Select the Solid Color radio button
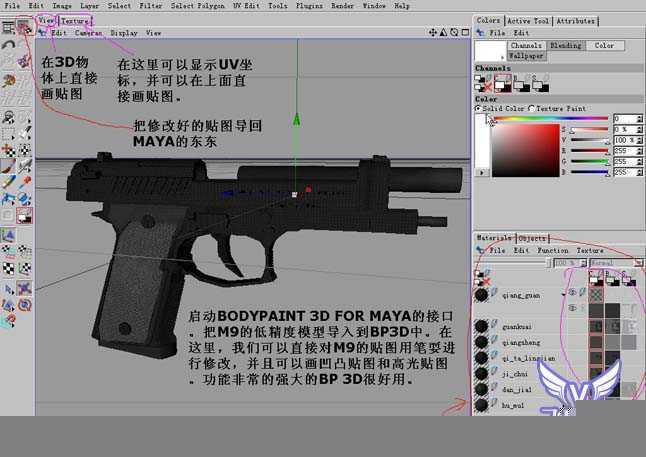The width and height of the screenshot is (646, 457). click(478, 108)
